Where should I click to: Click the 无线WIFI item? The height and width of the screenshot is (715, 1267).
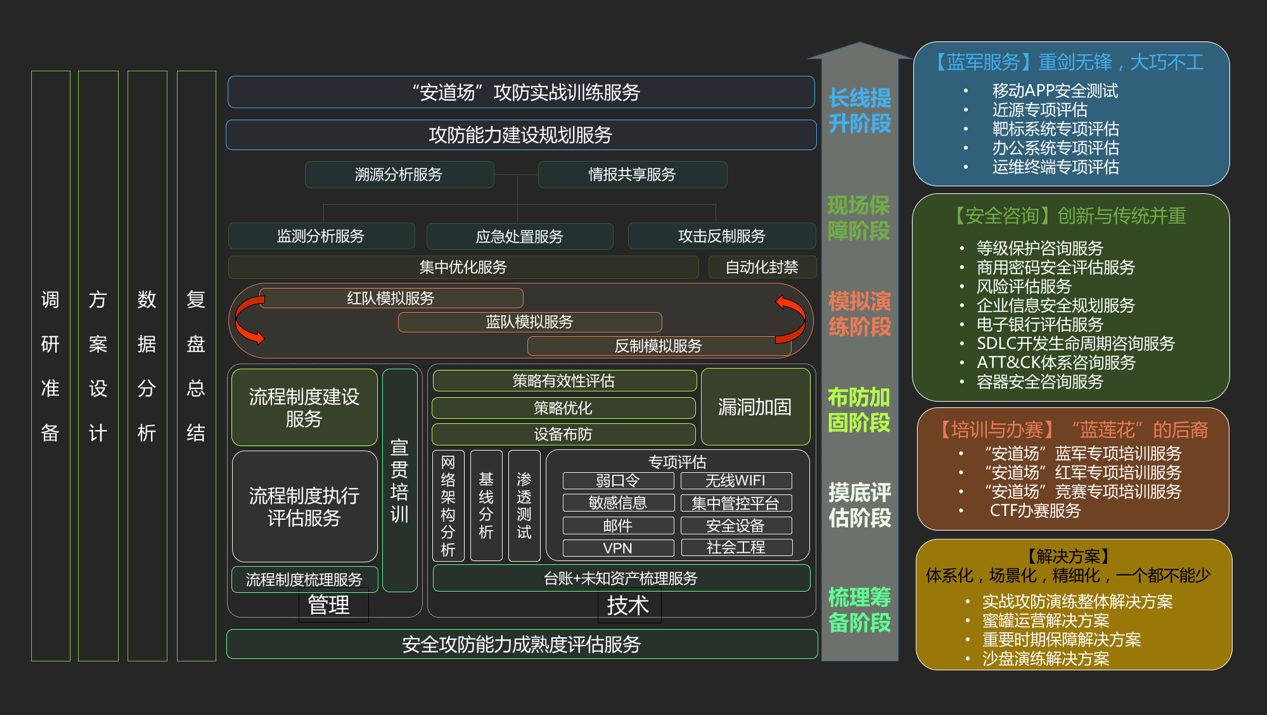pos(736,481)
